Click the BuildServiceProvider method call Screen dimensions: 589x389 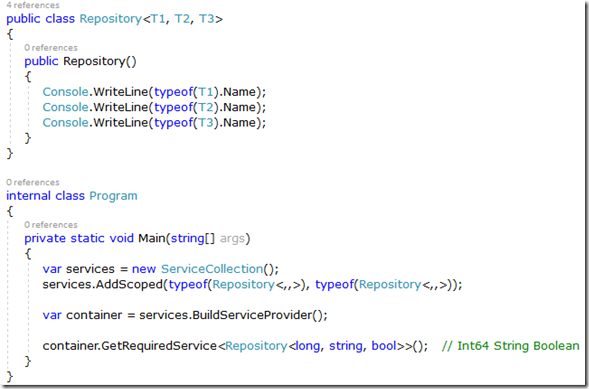click(x=252, y=315)
